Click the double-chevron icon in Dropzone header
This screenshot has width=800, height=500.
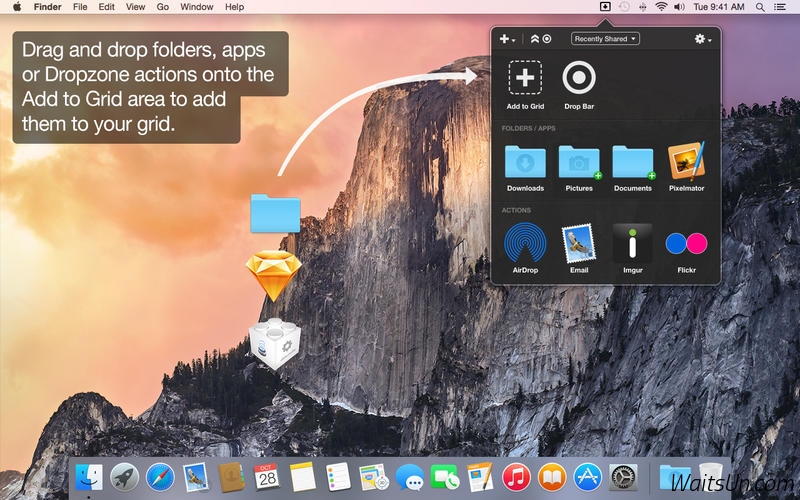pyautogui.click(x=535, y=39)
